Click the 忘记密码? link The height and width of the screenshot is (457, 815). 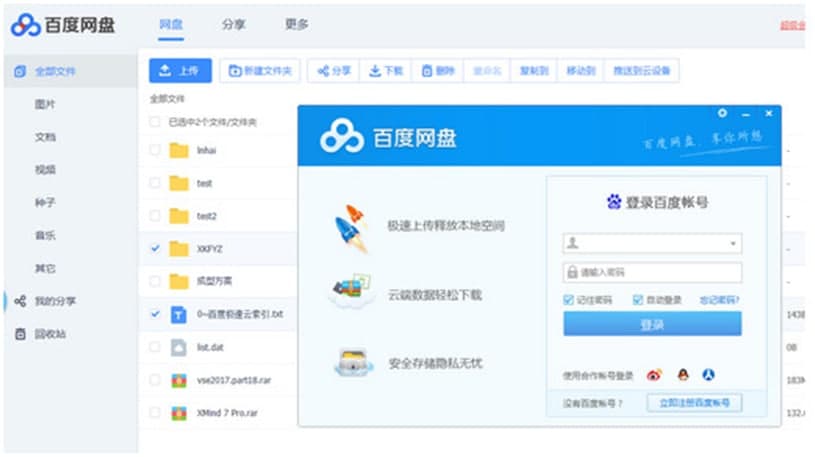(719, 300)
